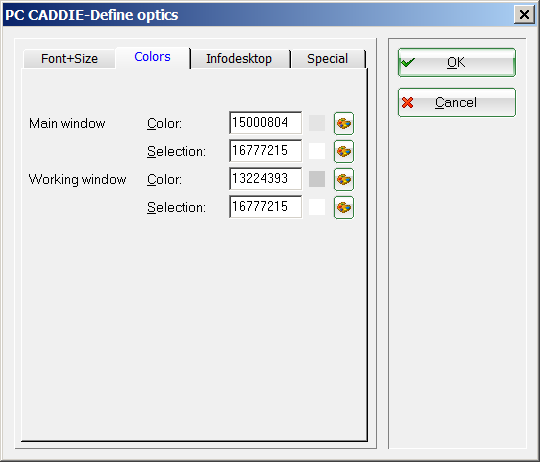
Task: Focus the Working window Color field 13224393
Action: (x=266, y=179)
